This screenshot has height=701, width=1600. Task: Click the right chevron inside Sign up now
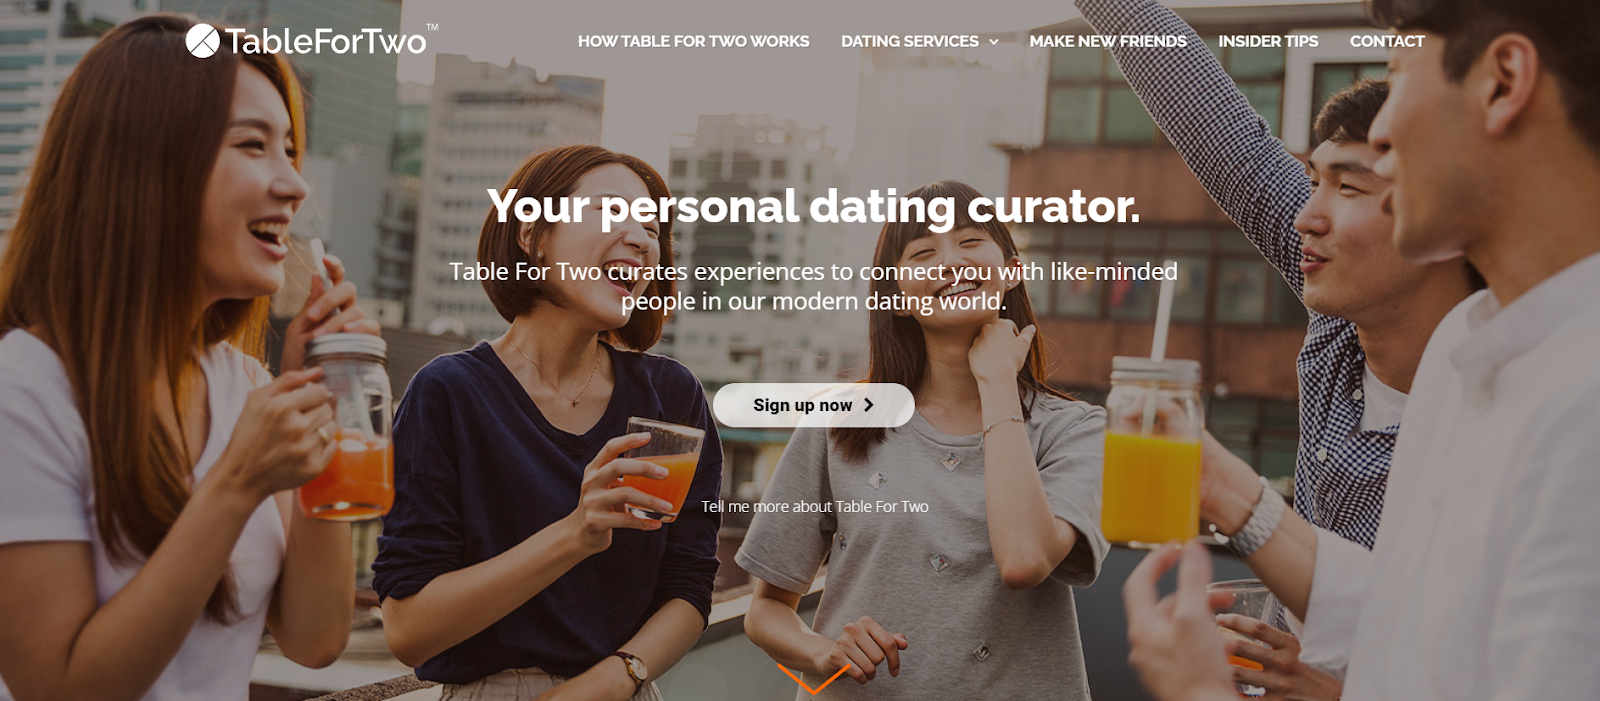[x=868, y=405]
